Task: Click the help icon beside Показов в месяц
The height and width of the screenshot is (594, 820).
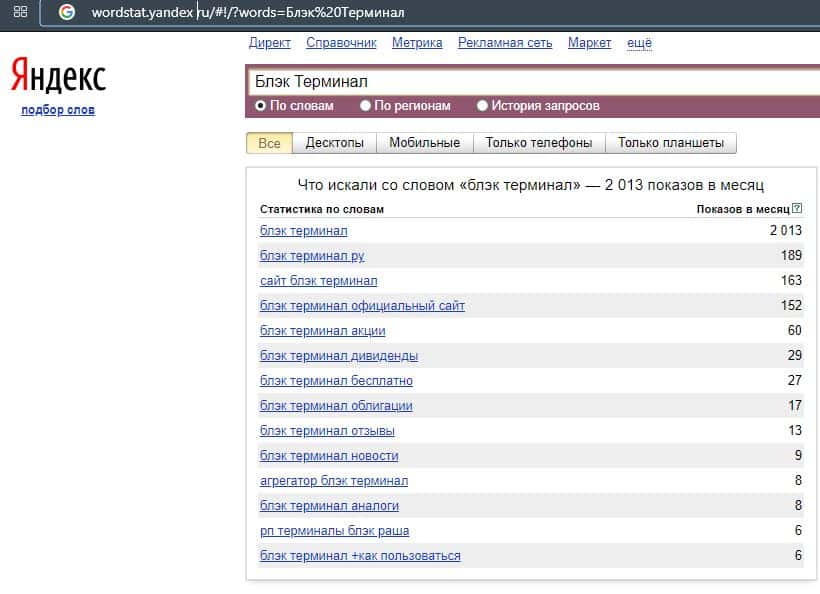Action: click(796, 208)
